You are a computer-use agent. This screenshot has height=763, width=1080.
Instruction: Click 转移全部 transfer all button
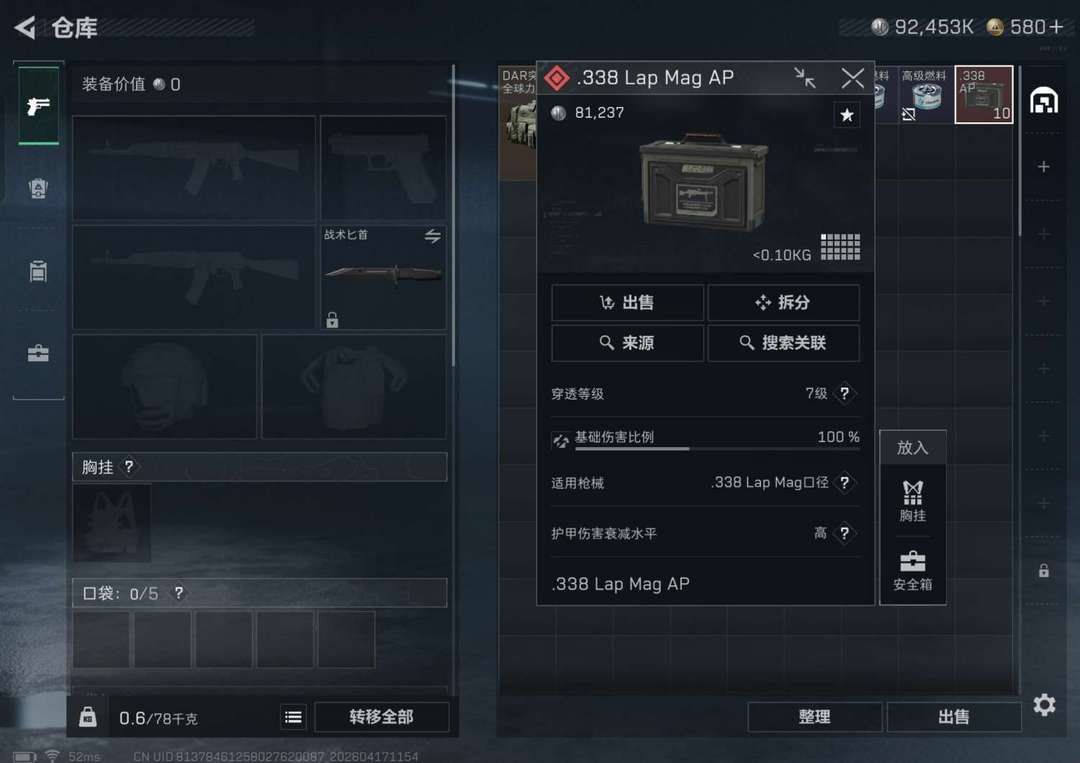(381, 717)
